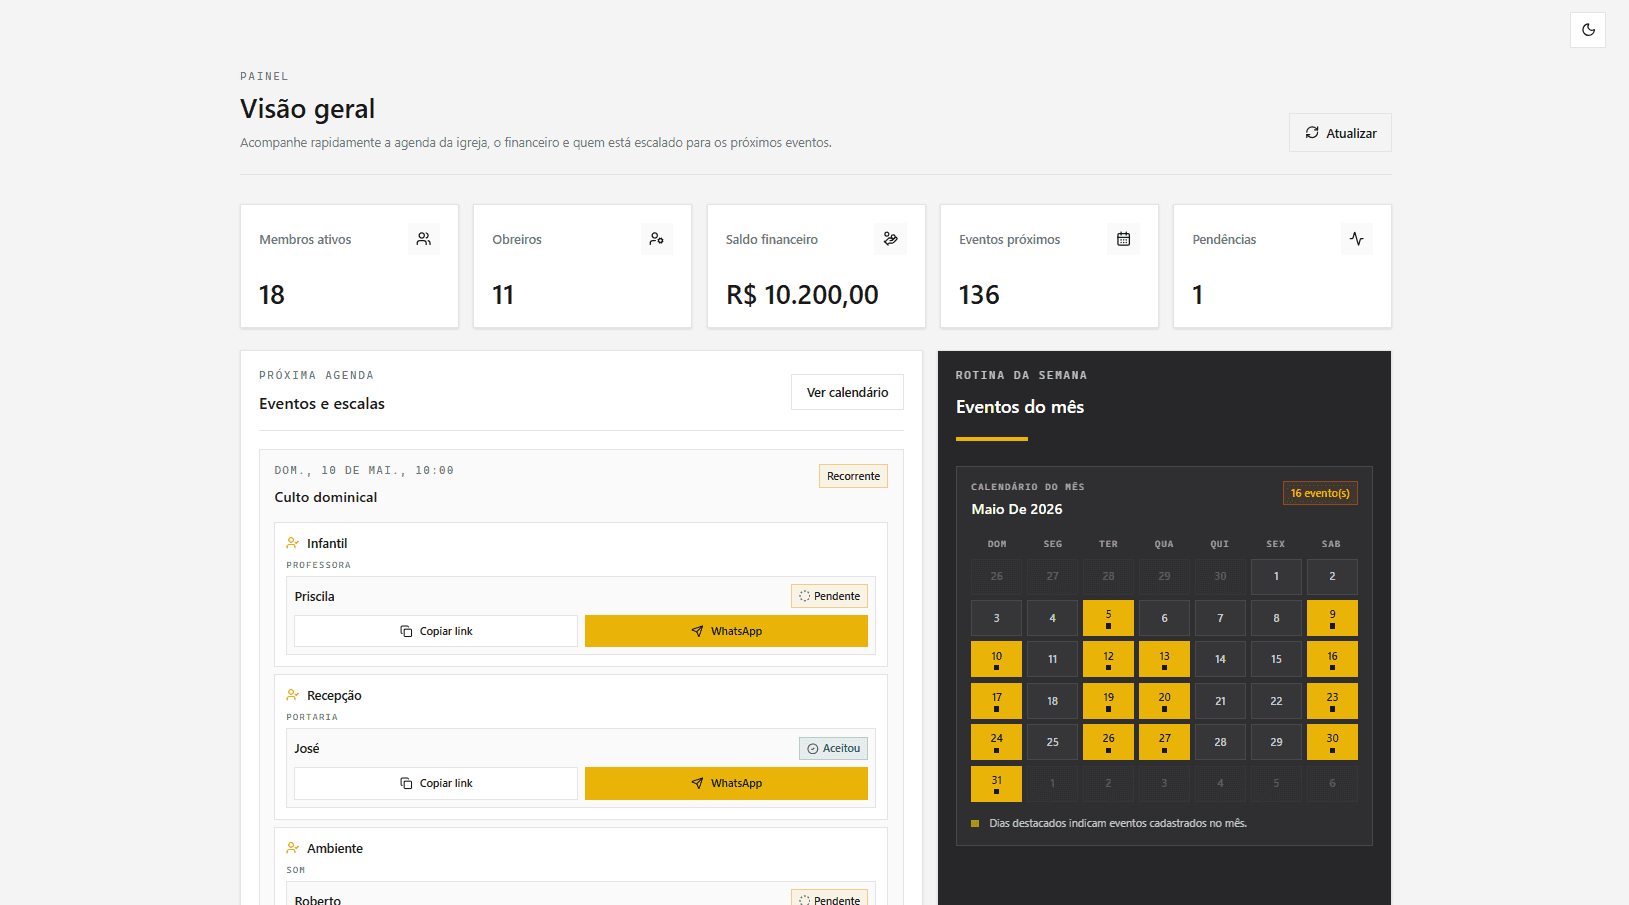Click the R$ 10.200,00 balance value
The height and width of the screenshot is (905, 1629).
802,295
